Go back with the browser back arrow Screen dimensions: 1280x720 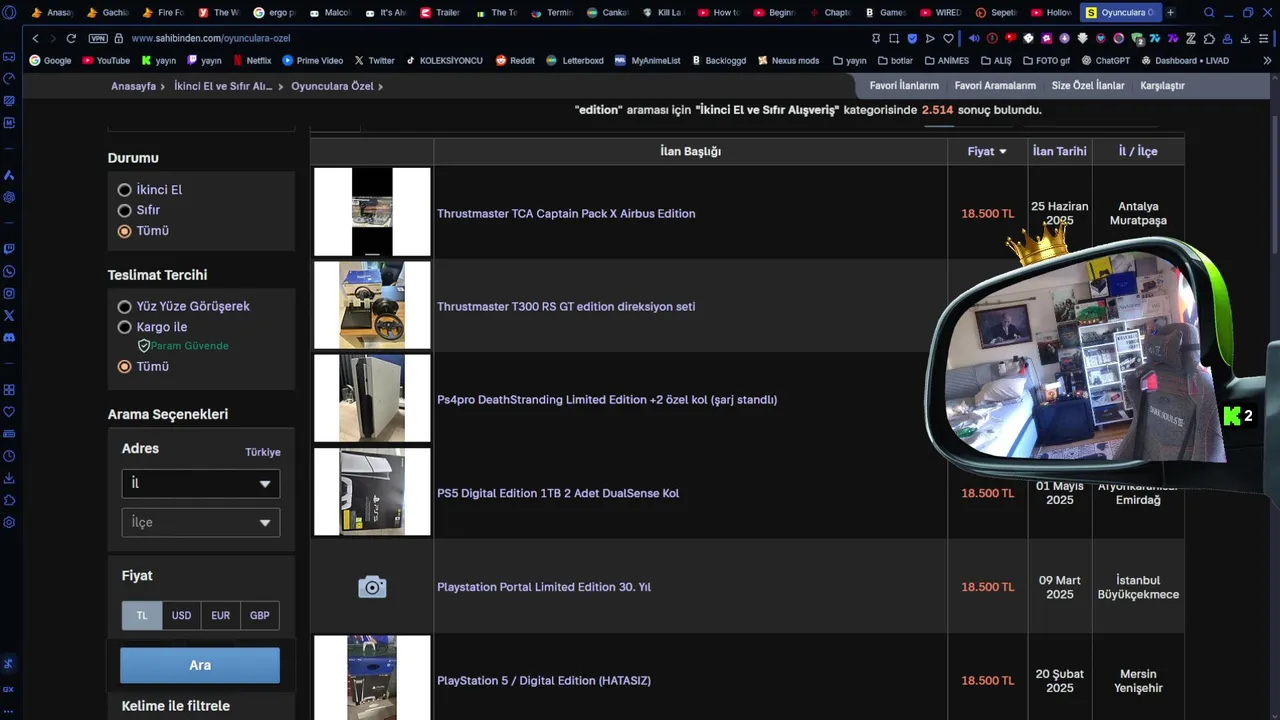coord(35,38)
